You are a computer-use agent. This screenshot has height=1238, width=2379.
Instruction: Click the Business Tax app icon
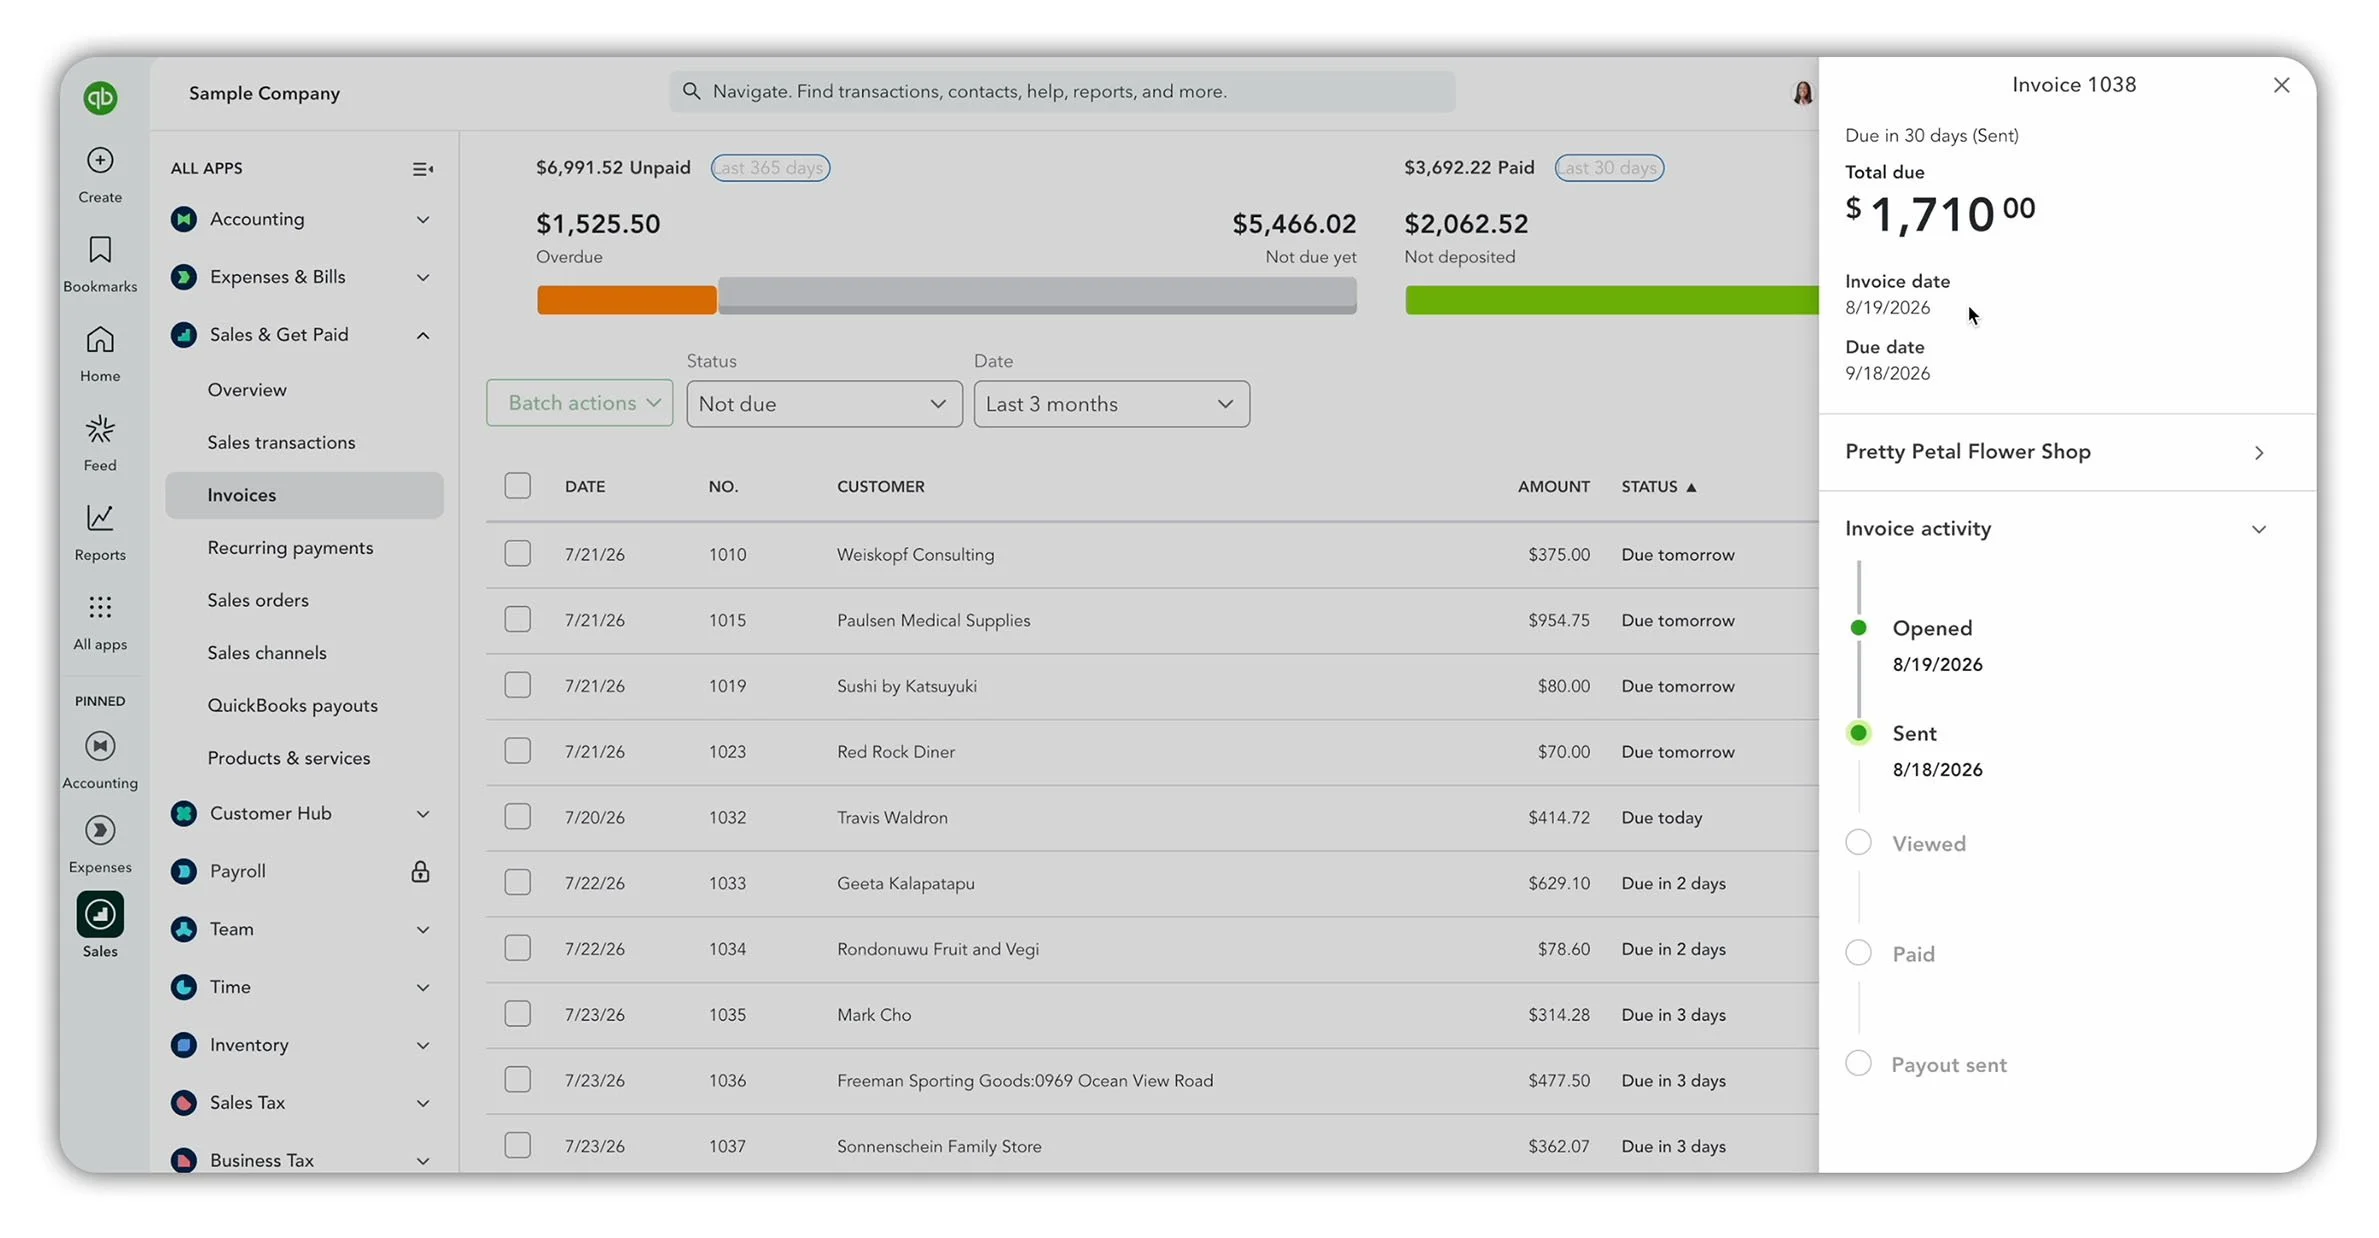point(184,1160)
